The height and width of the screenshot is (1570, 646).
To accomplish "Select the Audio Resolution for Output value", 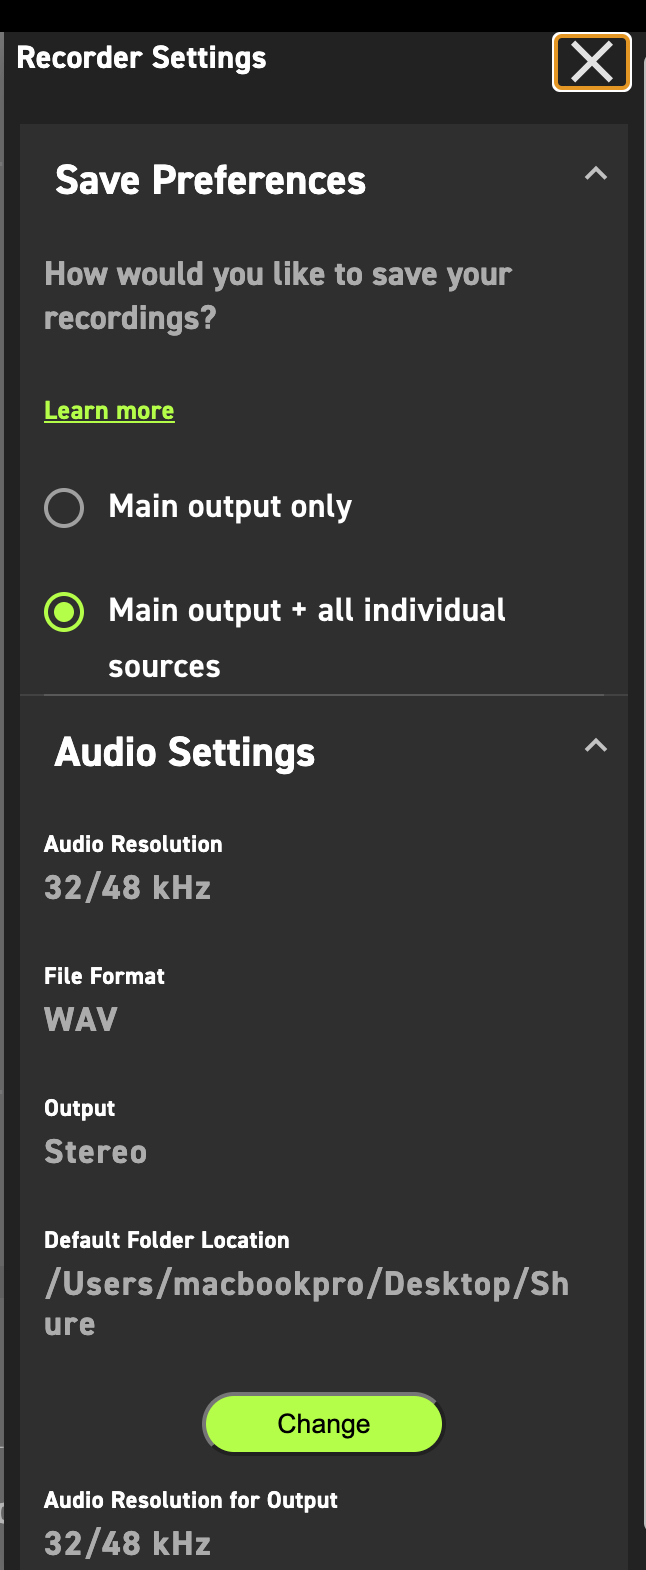I will 127,1543.
